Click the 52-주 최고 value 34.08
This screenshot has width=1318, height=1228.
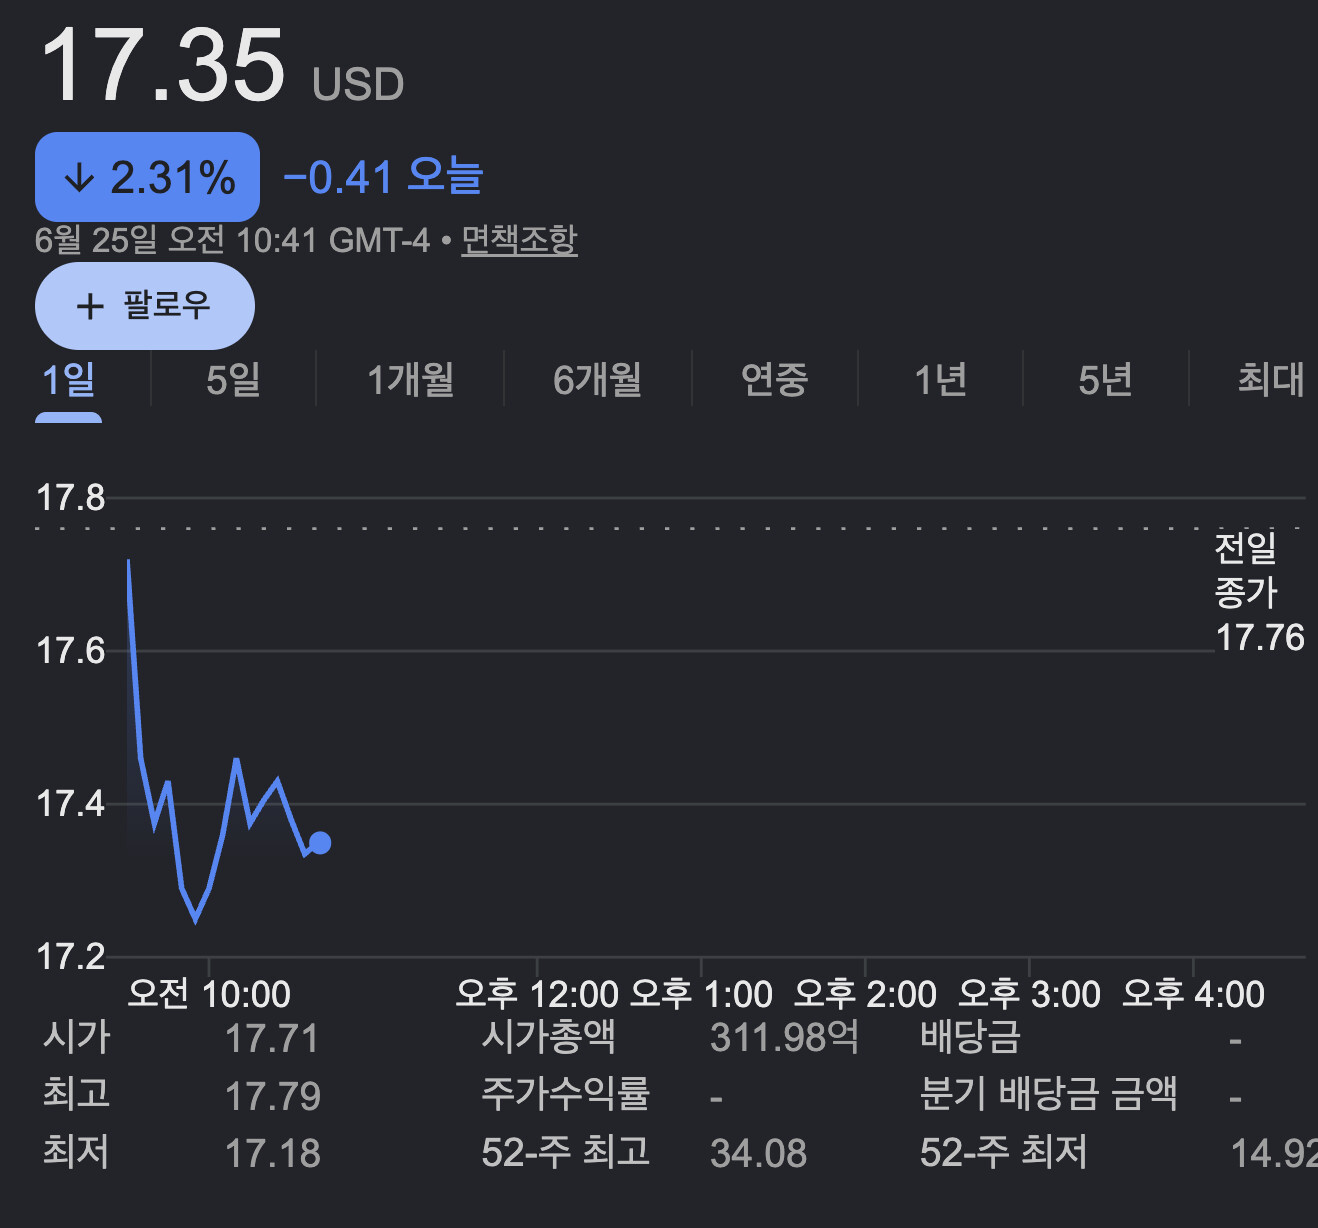tap(758, 1153)
